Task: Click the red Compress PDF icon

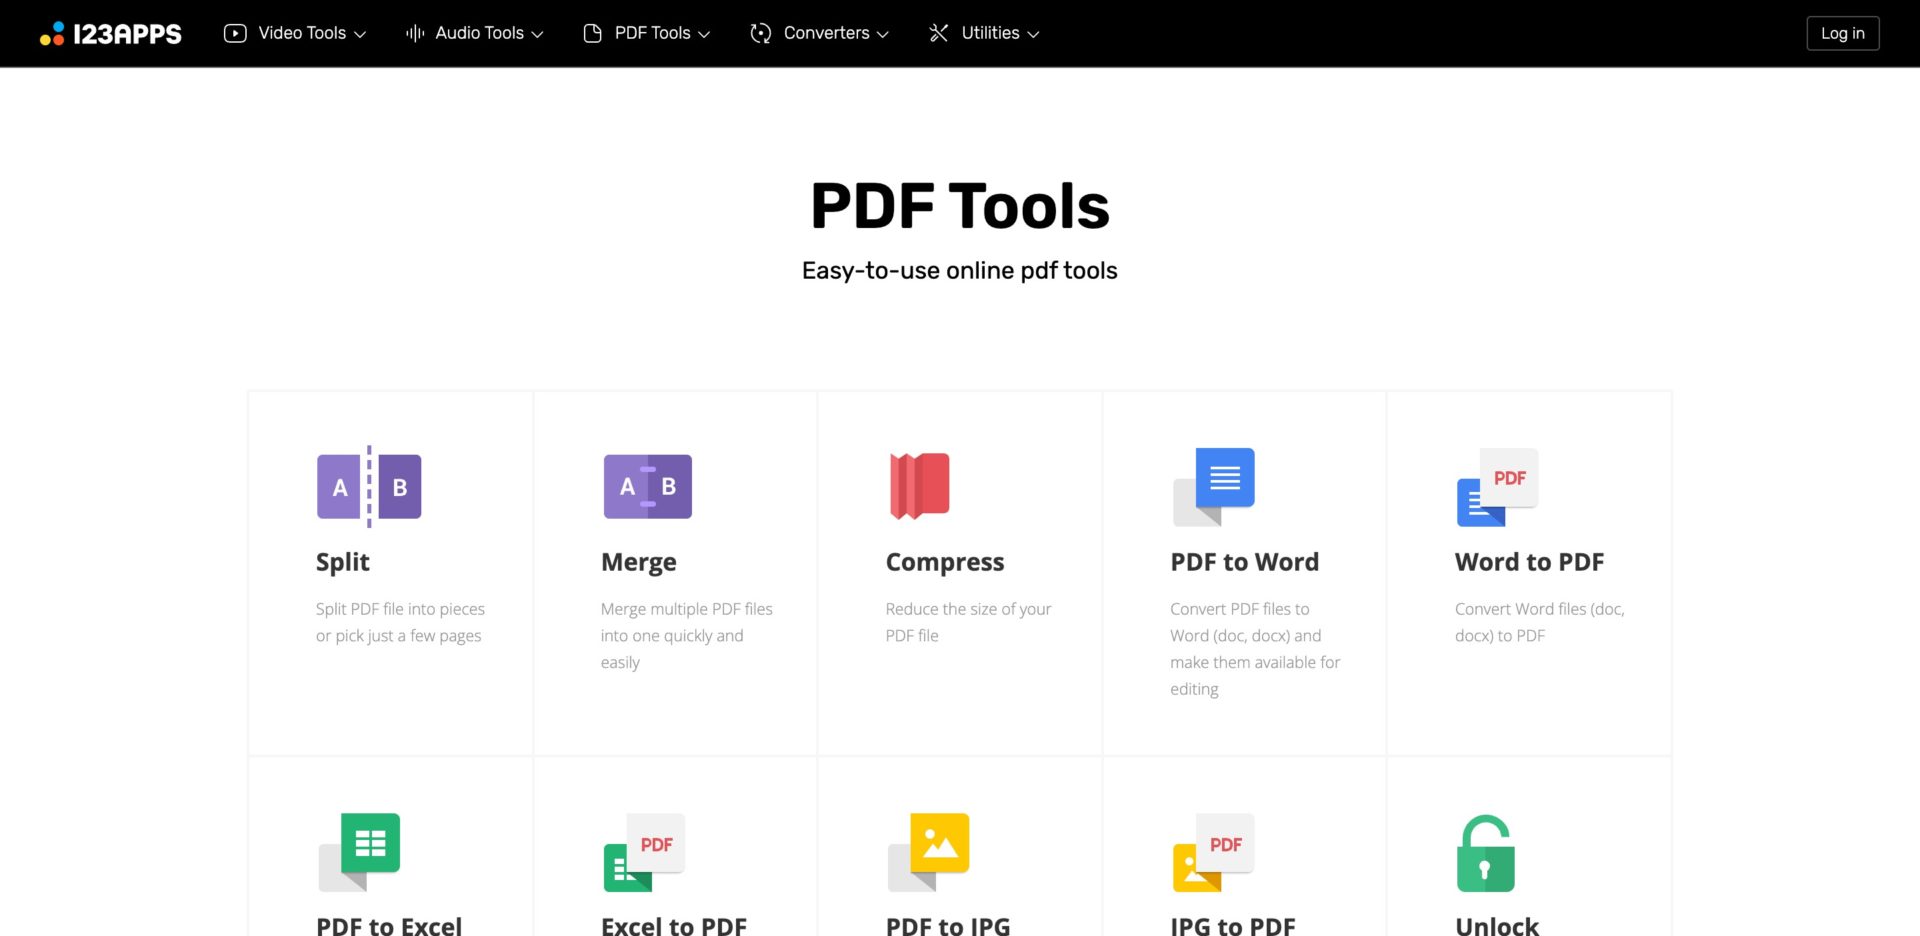Action: click(x=919, y=487)
